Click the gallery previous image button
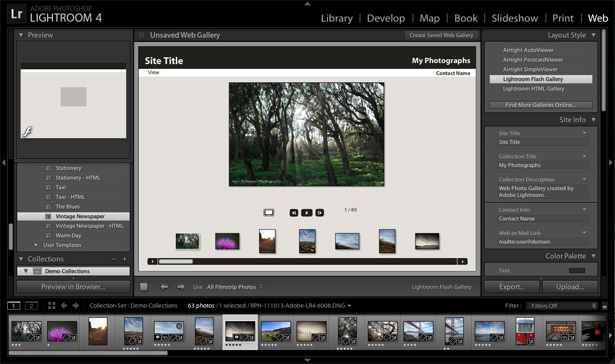Image resolution: width=615 pixels, height=364 pixels. coord(294,213)
